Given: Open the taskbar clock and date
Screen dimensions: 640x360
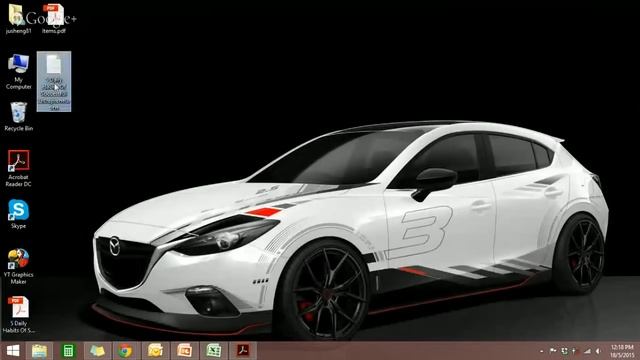Looking at the screenshot, I should 622,351.
